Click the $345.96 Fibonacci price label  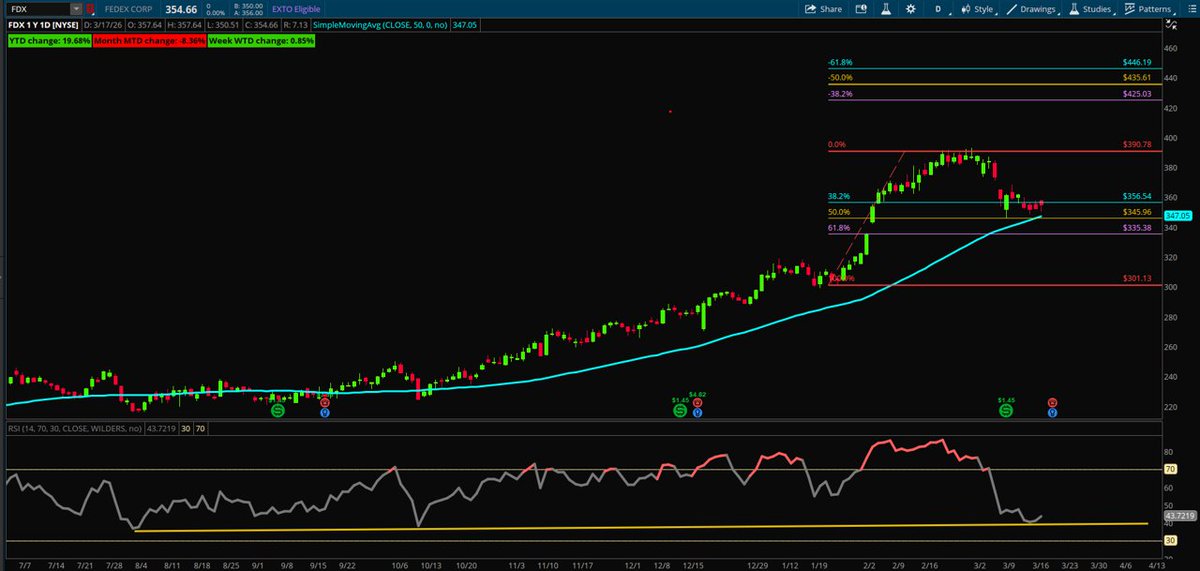(x=1138, y=212)
